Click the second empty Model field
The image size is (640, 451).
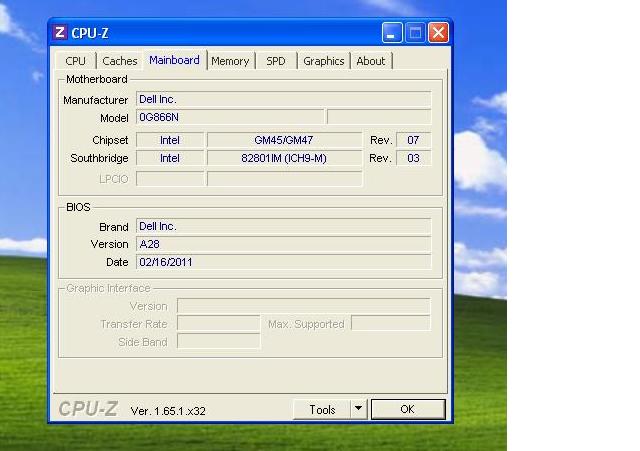pyautogui.click(x=379, y=117)
